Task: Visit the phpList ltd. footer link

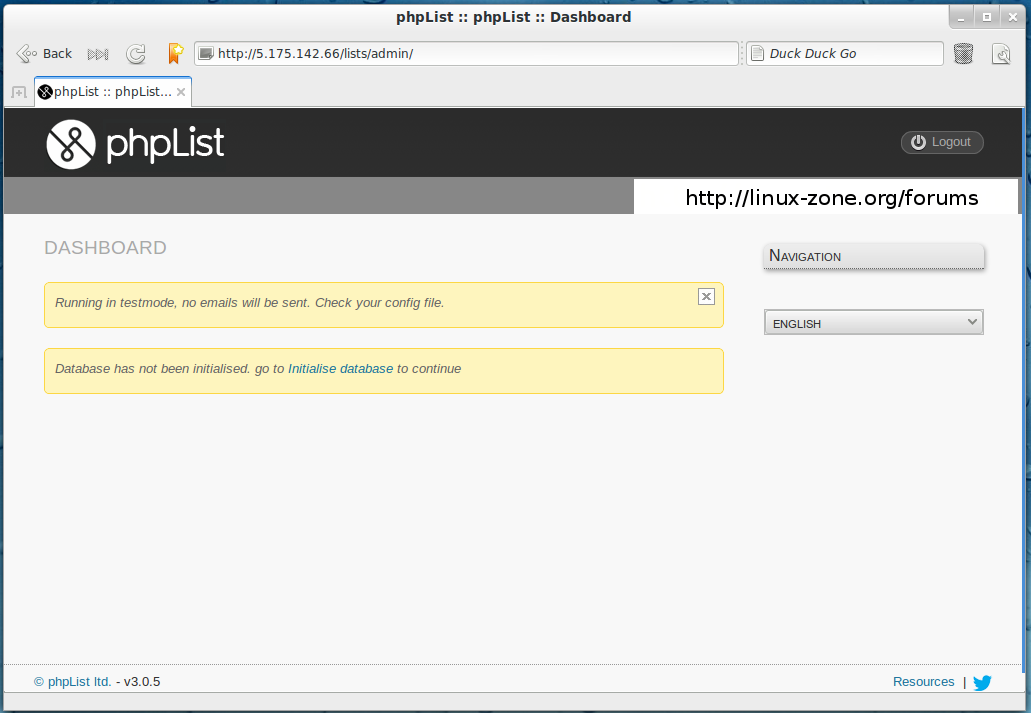Action: pyautogui.click(x=79, y=682)
